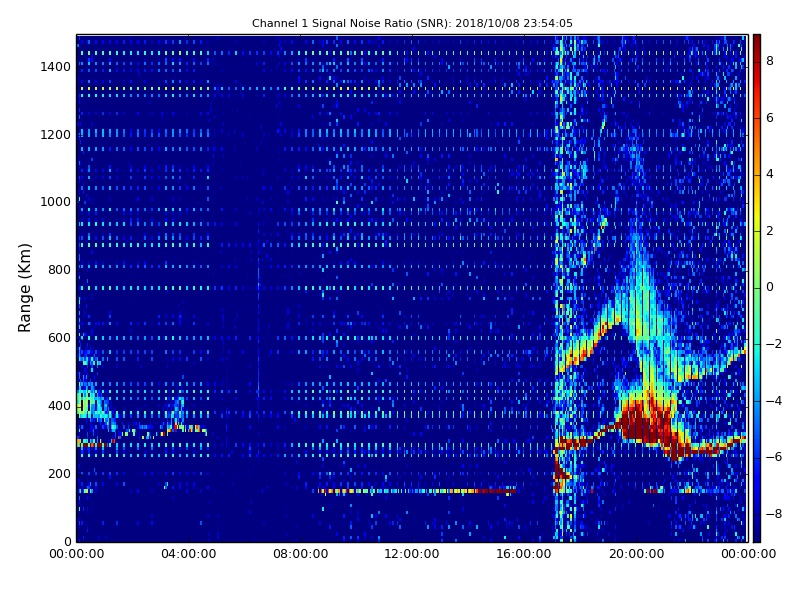Click the green midsection of the colorbar

(x=757, y=288)
